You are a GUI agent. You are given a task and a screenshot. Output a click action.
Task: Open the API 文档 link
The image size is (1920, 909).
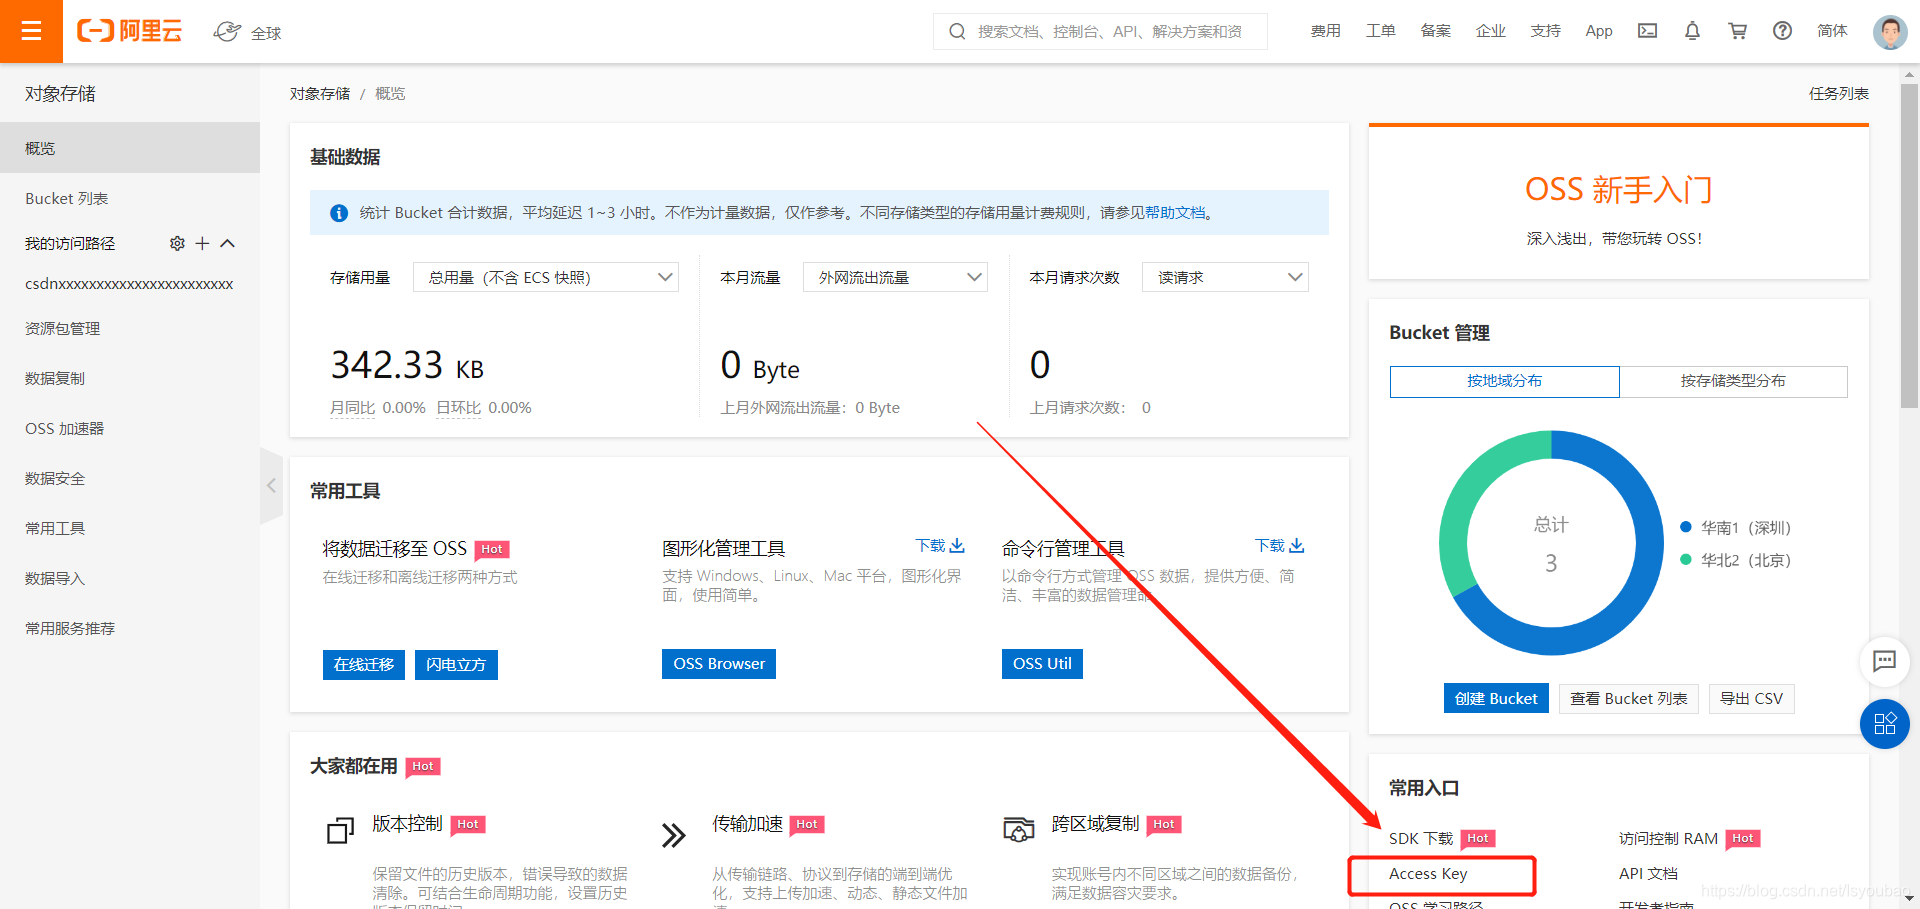(x=1648, y=874)
